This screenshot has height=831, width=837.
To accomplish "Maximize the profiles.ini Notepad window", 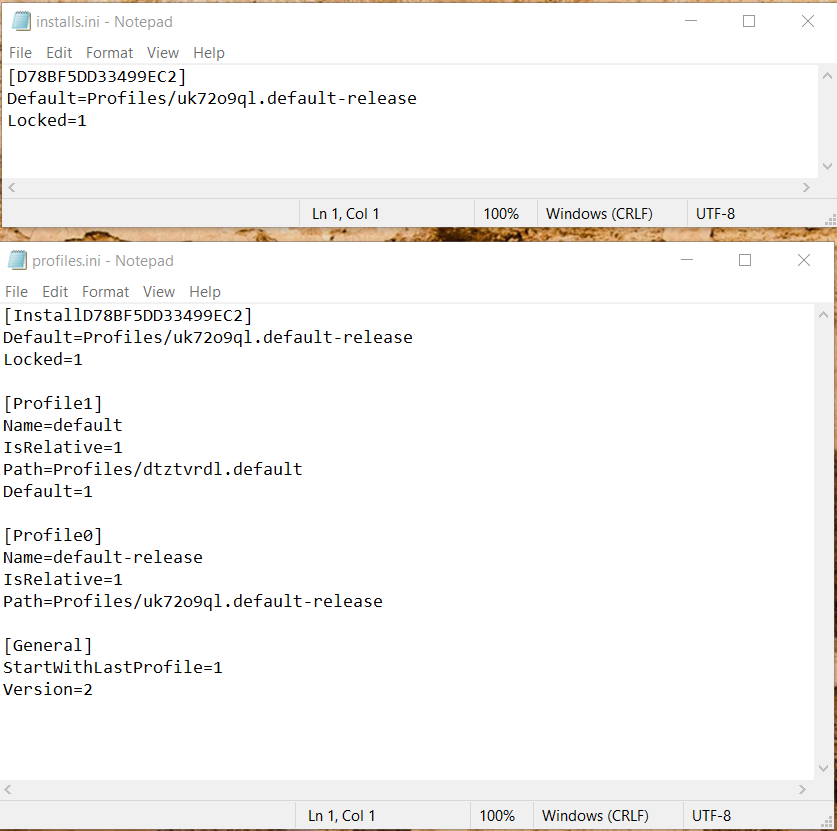I will 745,261.
